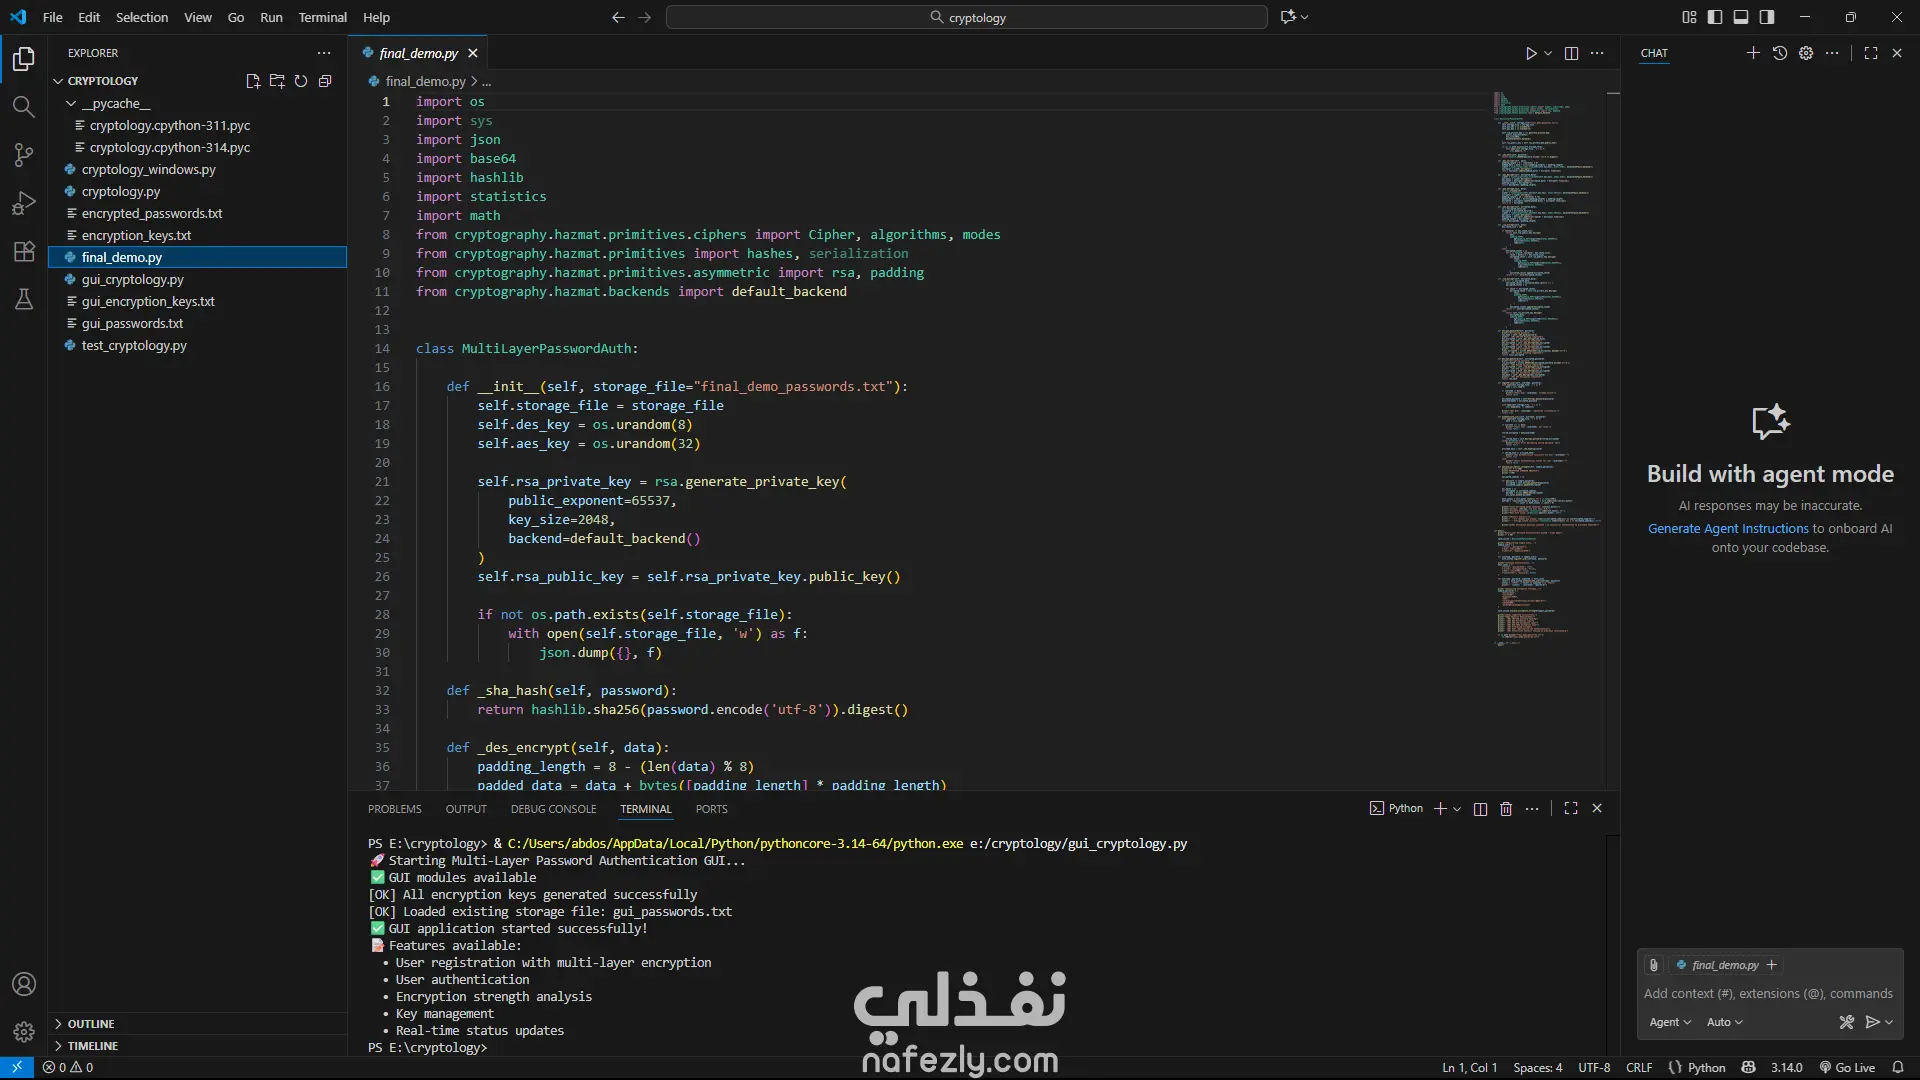Refresh the explorer file tree
1920x1080 pixels.
click(x=301, y=81)
